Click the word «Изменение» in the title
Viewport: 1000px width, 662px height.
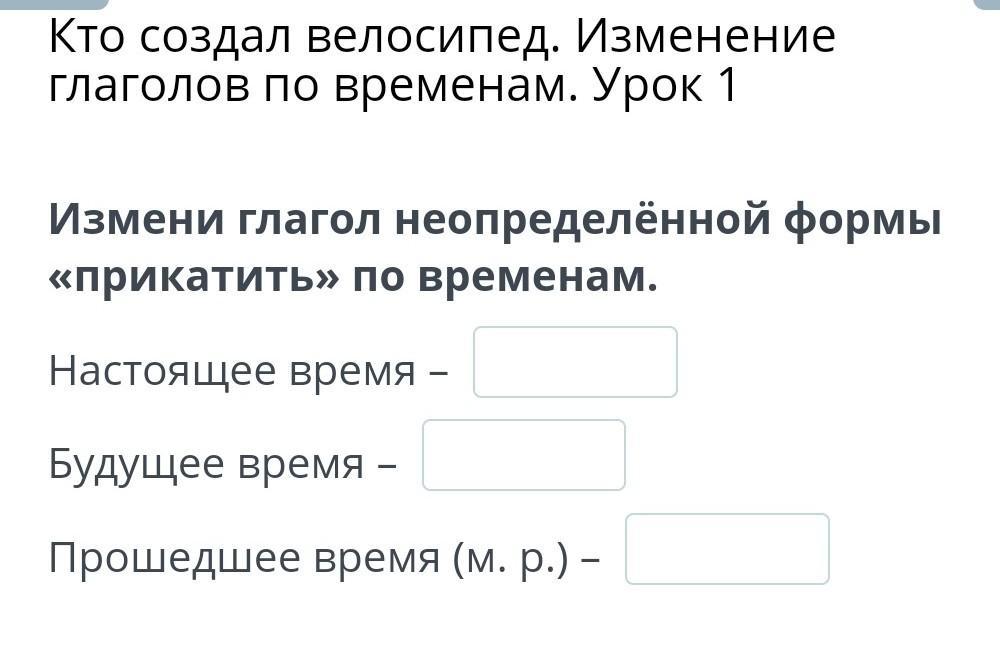(x=706, y=36)
